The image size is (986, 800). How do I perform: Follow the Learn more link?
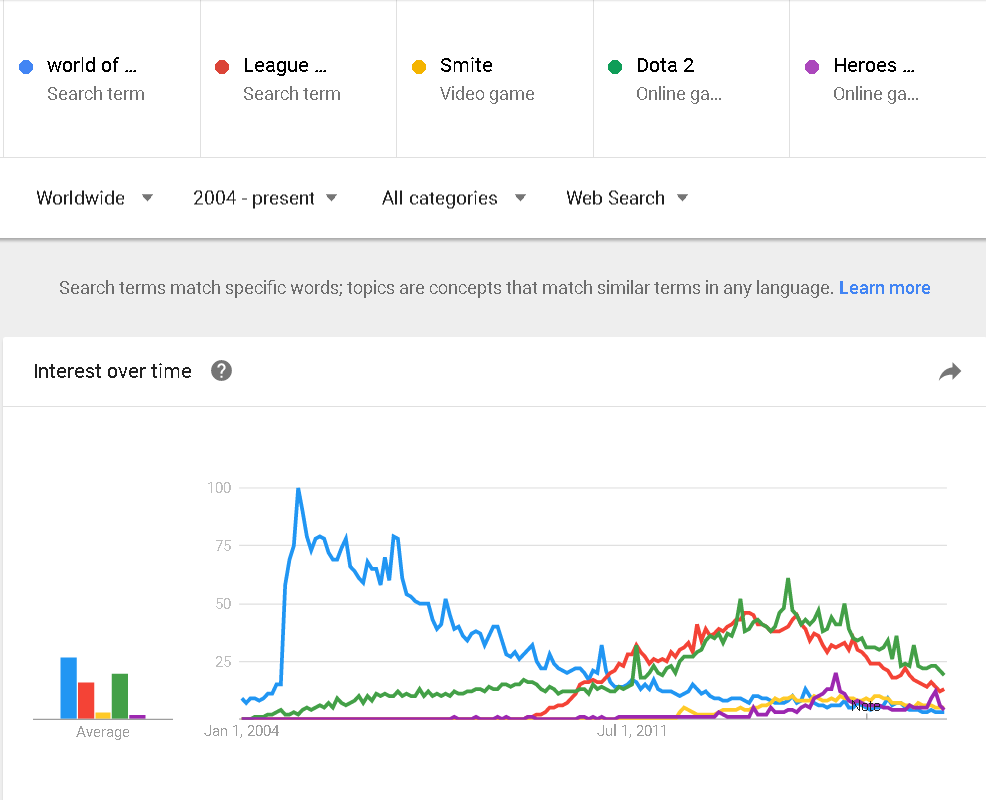pyautogui.click(x=884, y=288)
